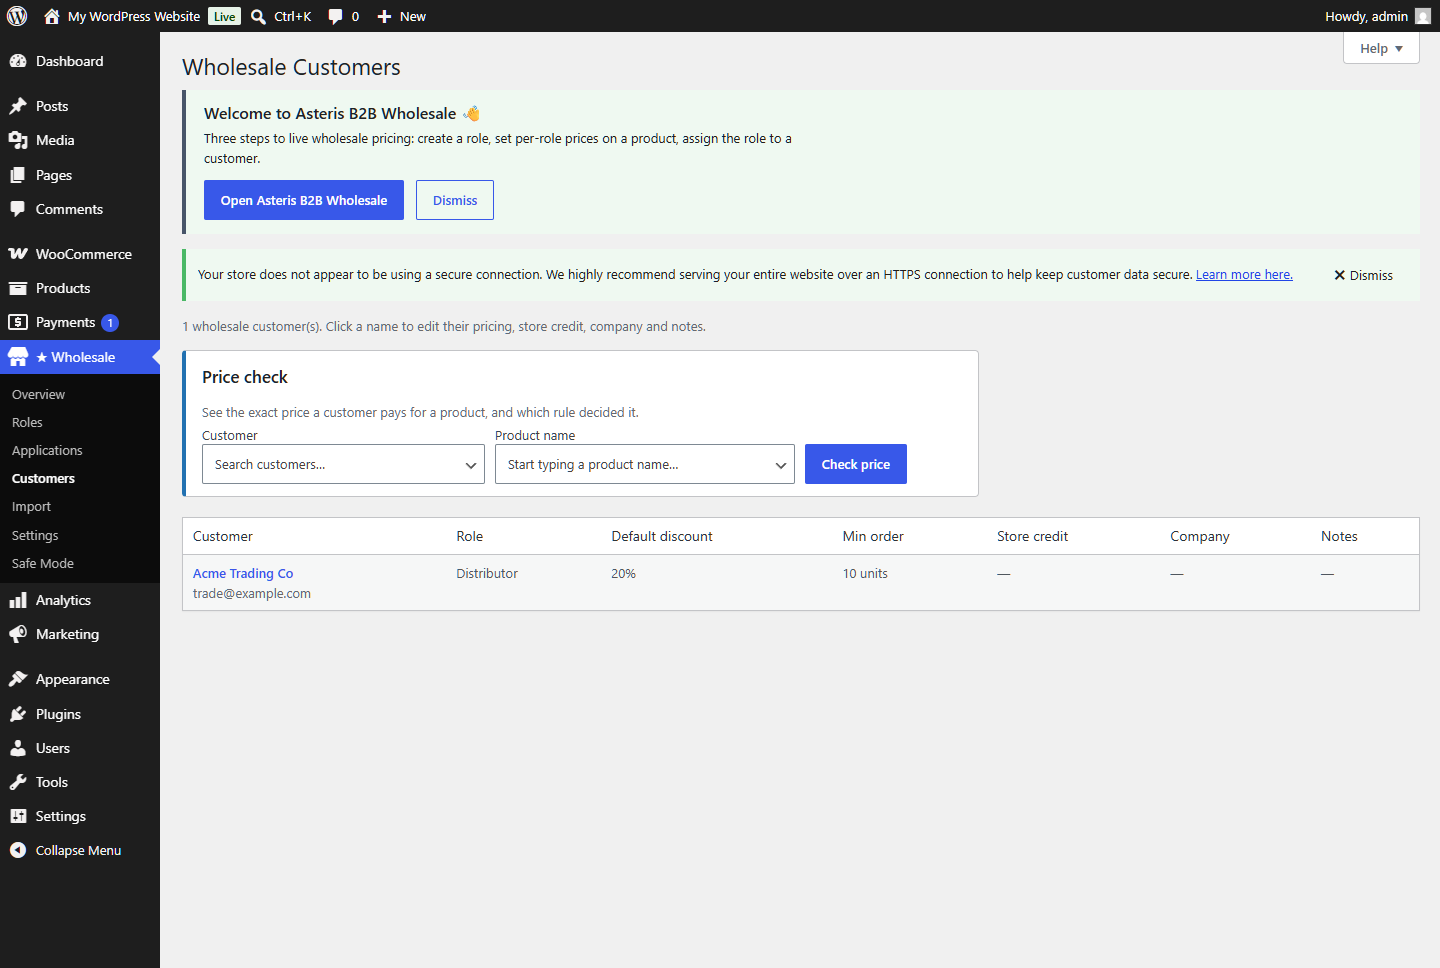Open Overview submenu item
1440x968 pixels.
click(x=38, y=395)
